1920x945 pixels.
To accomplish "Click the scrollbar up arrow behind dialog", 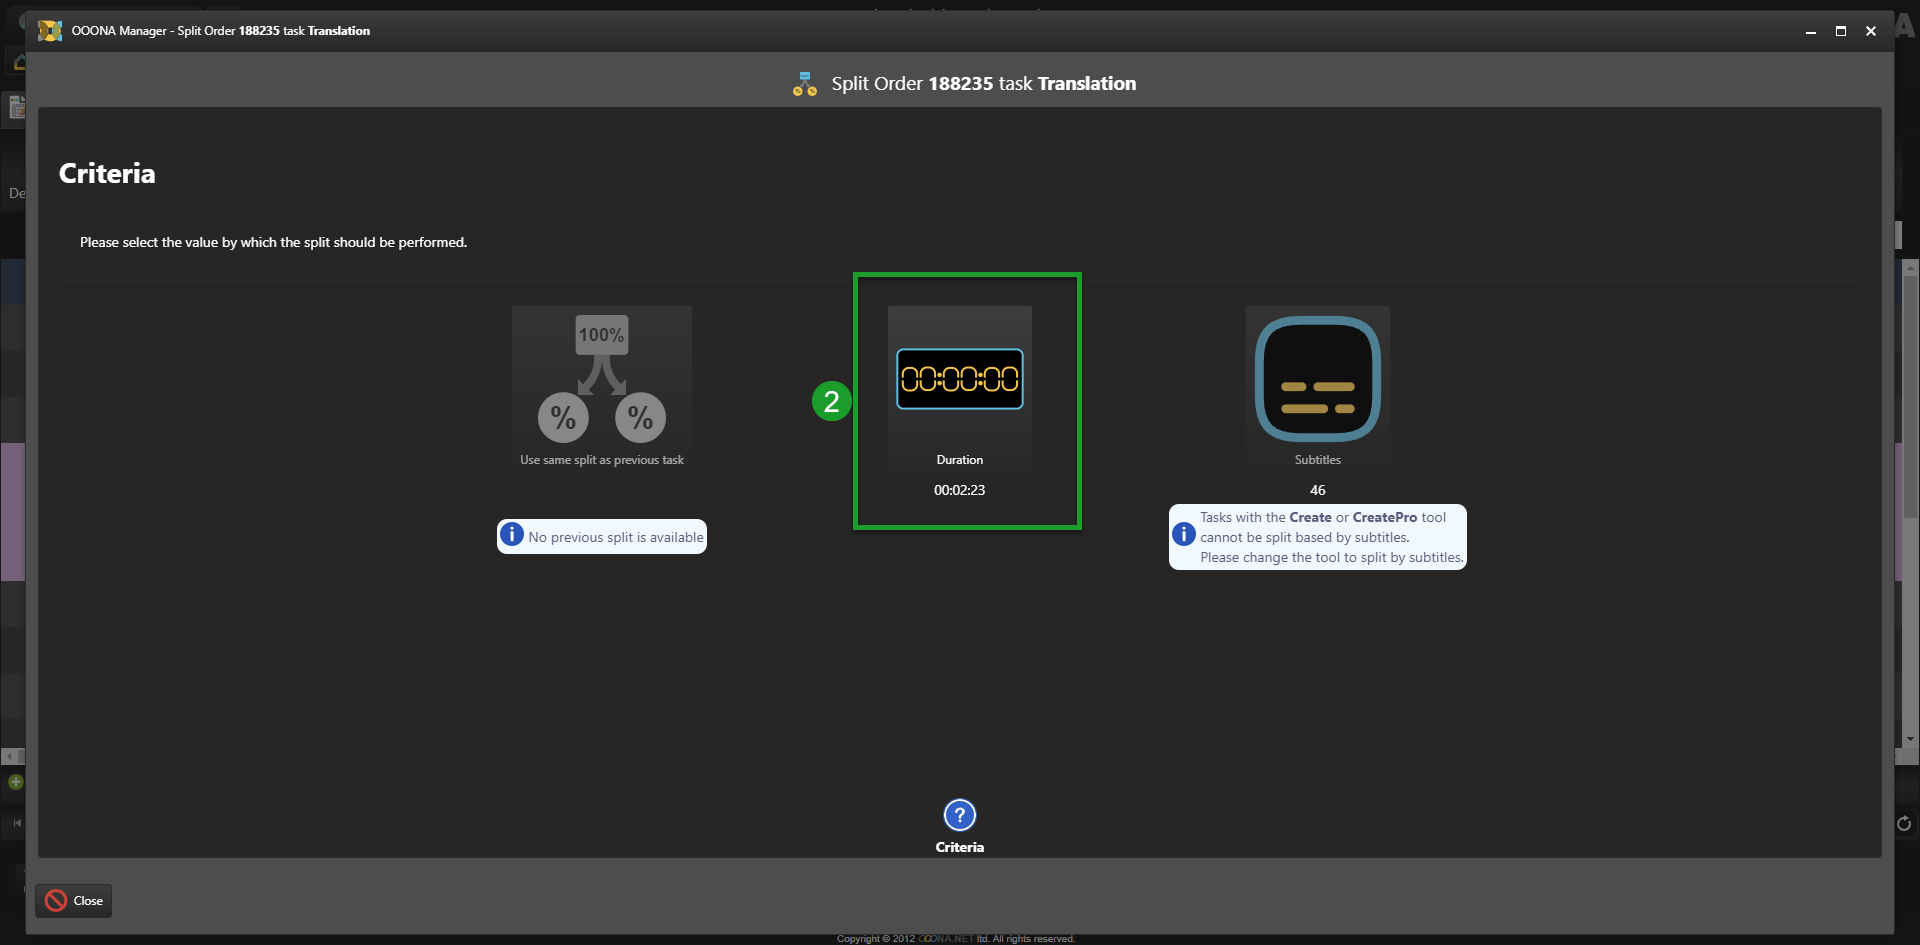I will click(1910, 268).
